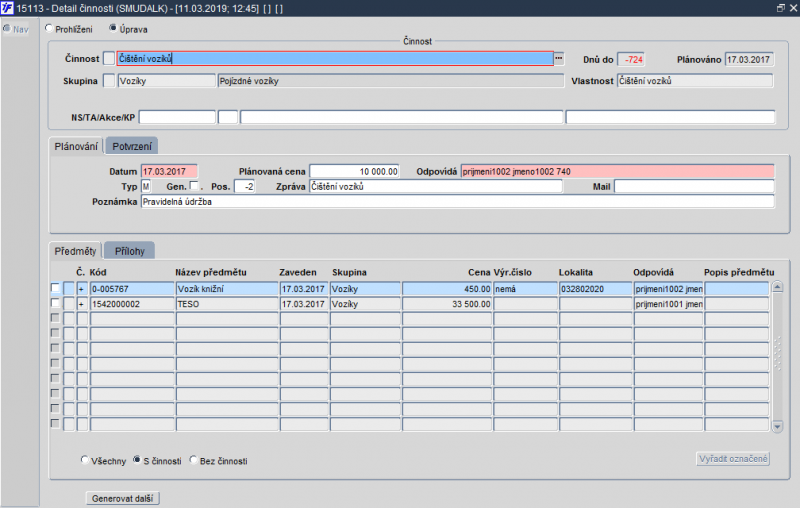Select the Nav radio button

7,29
